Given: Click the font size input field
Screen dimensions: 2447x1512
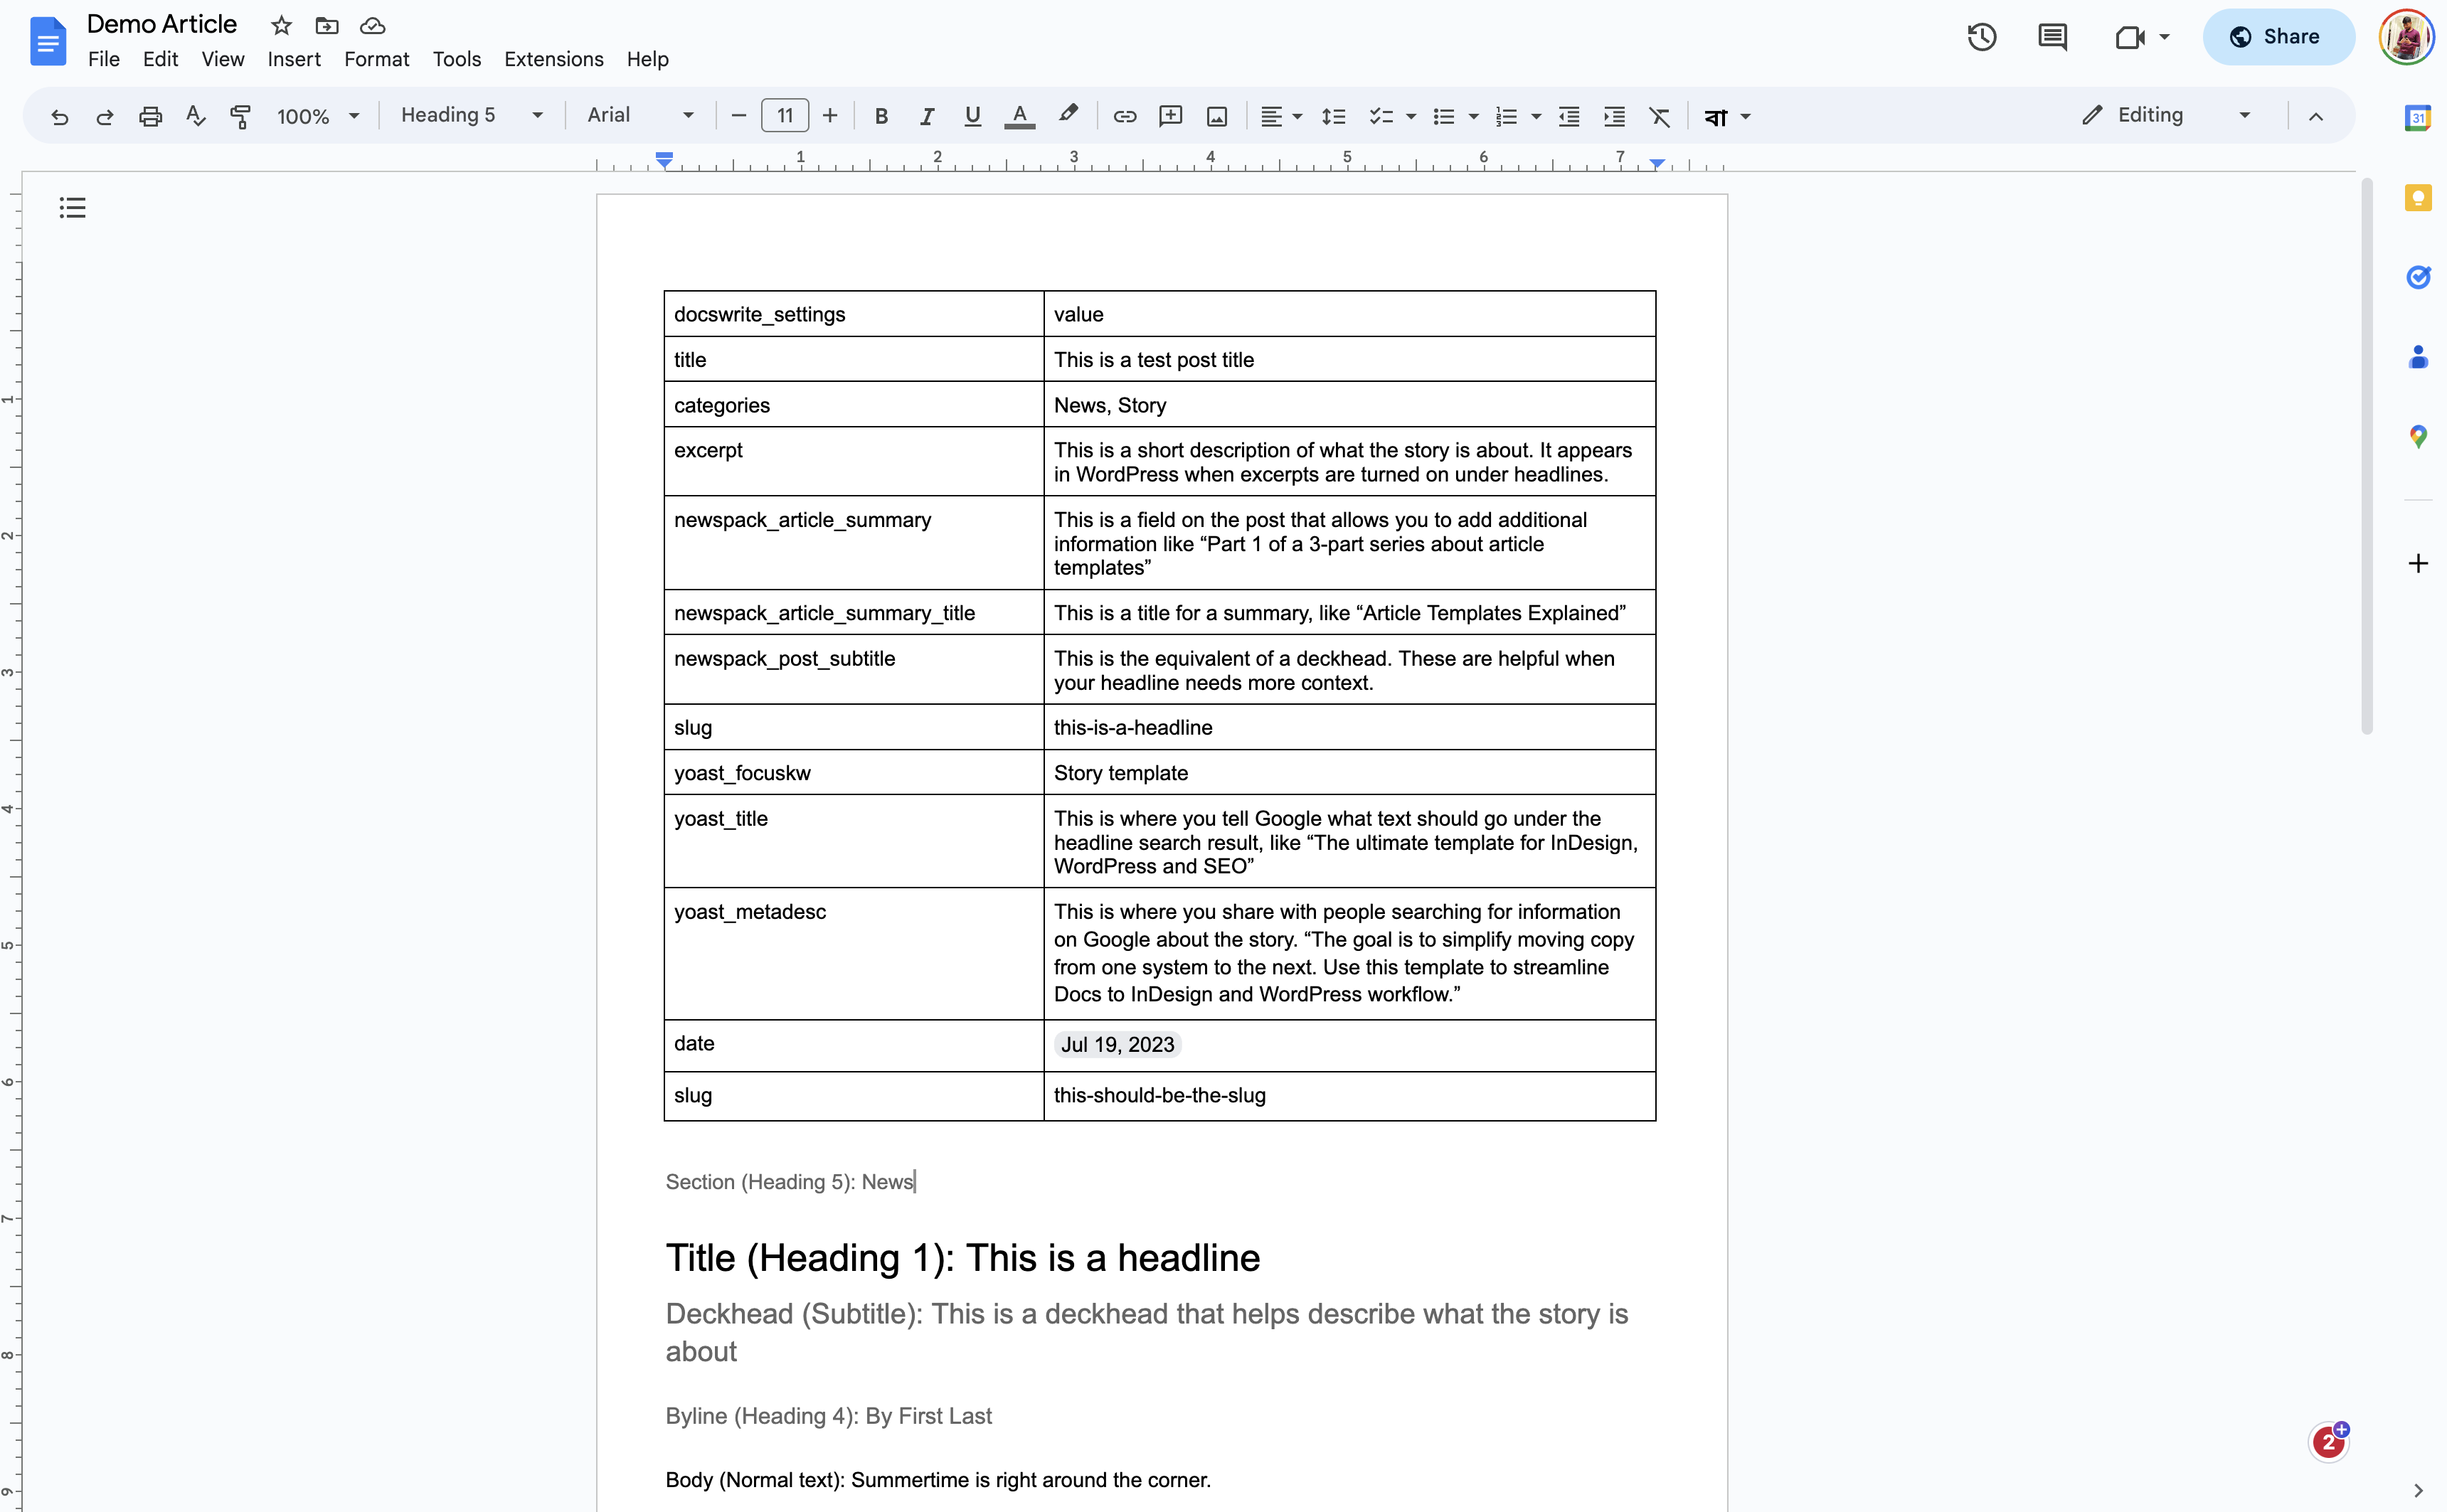Looking at the screenshot, I should [784, 115].
